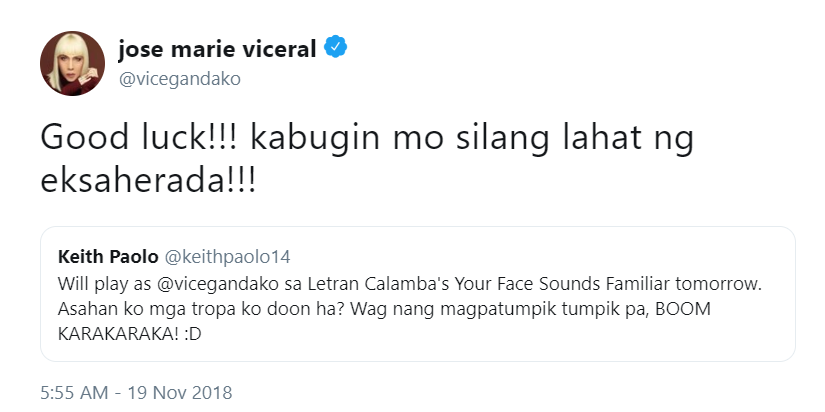Click 'KARAKARAKA! :D' in the quoted tweet

coord(129,335)
